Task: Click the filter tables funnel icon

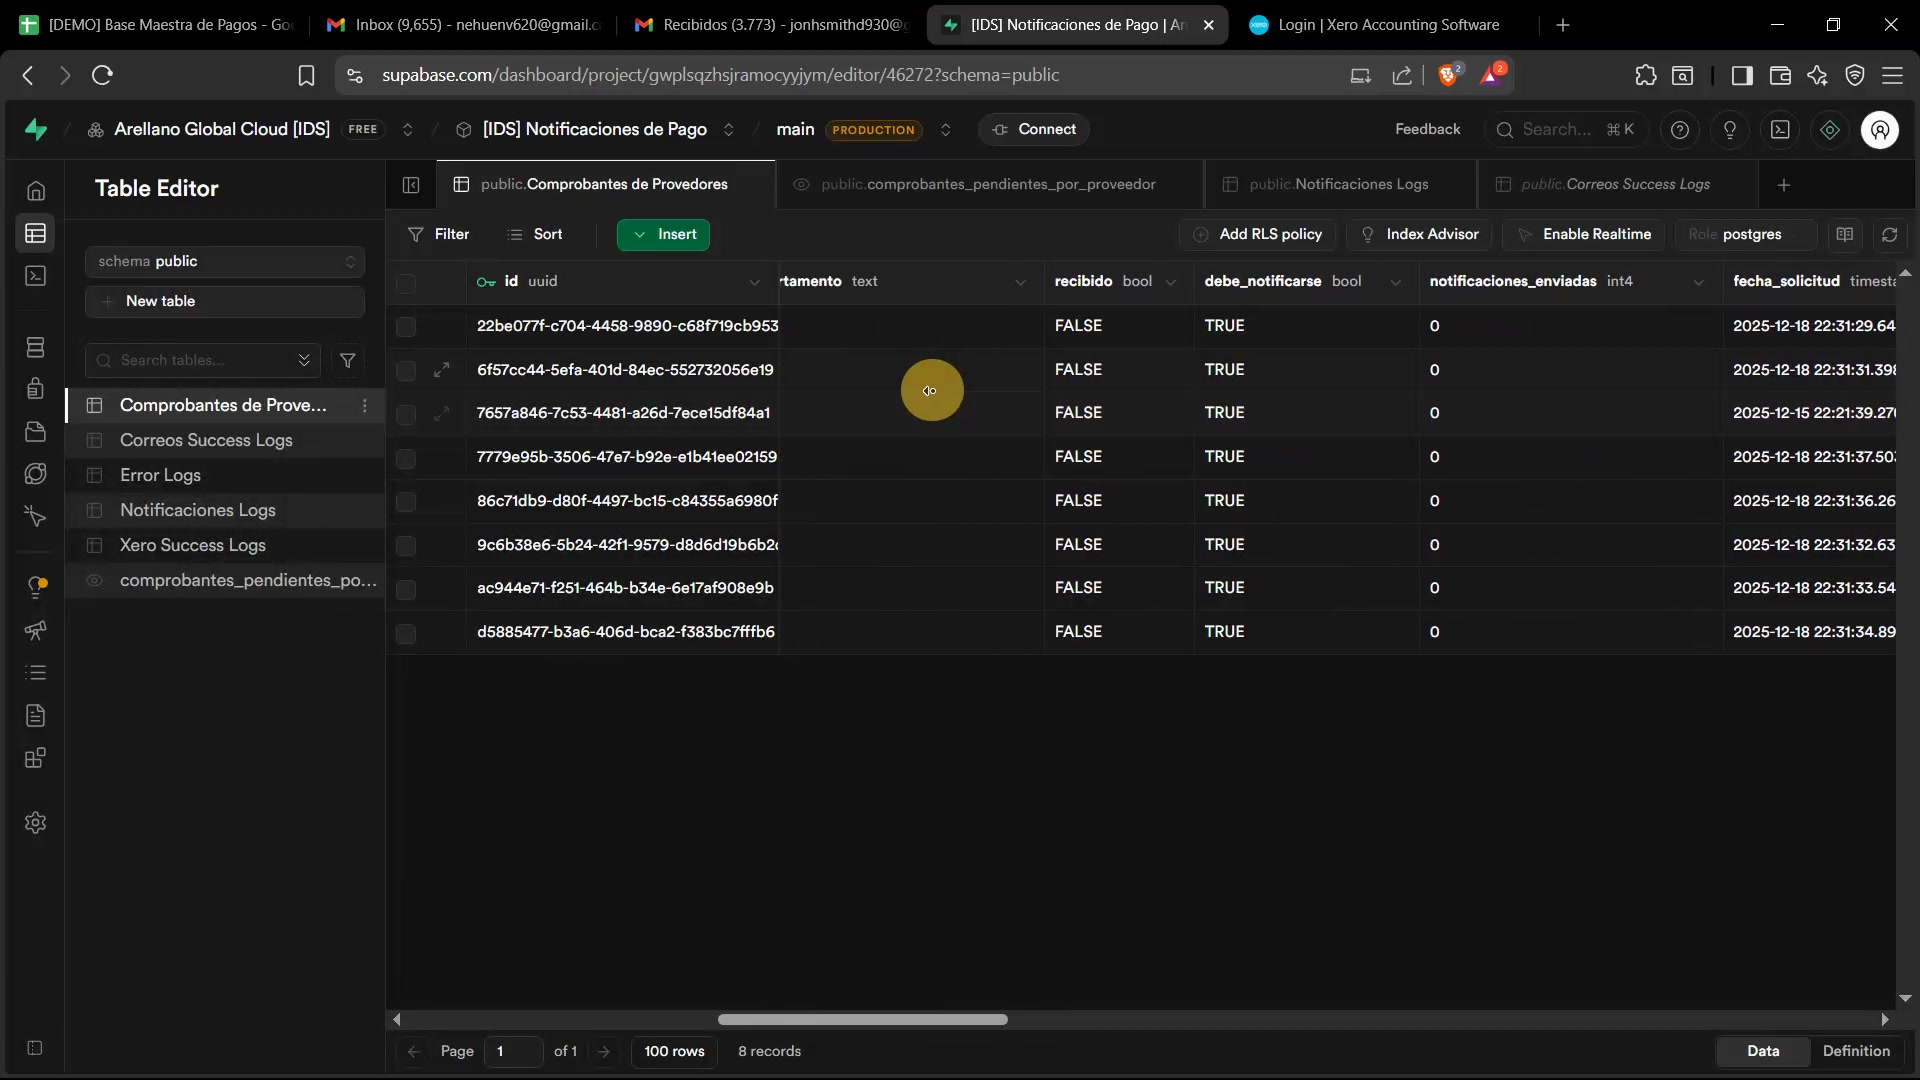Action: coord(347,360)
